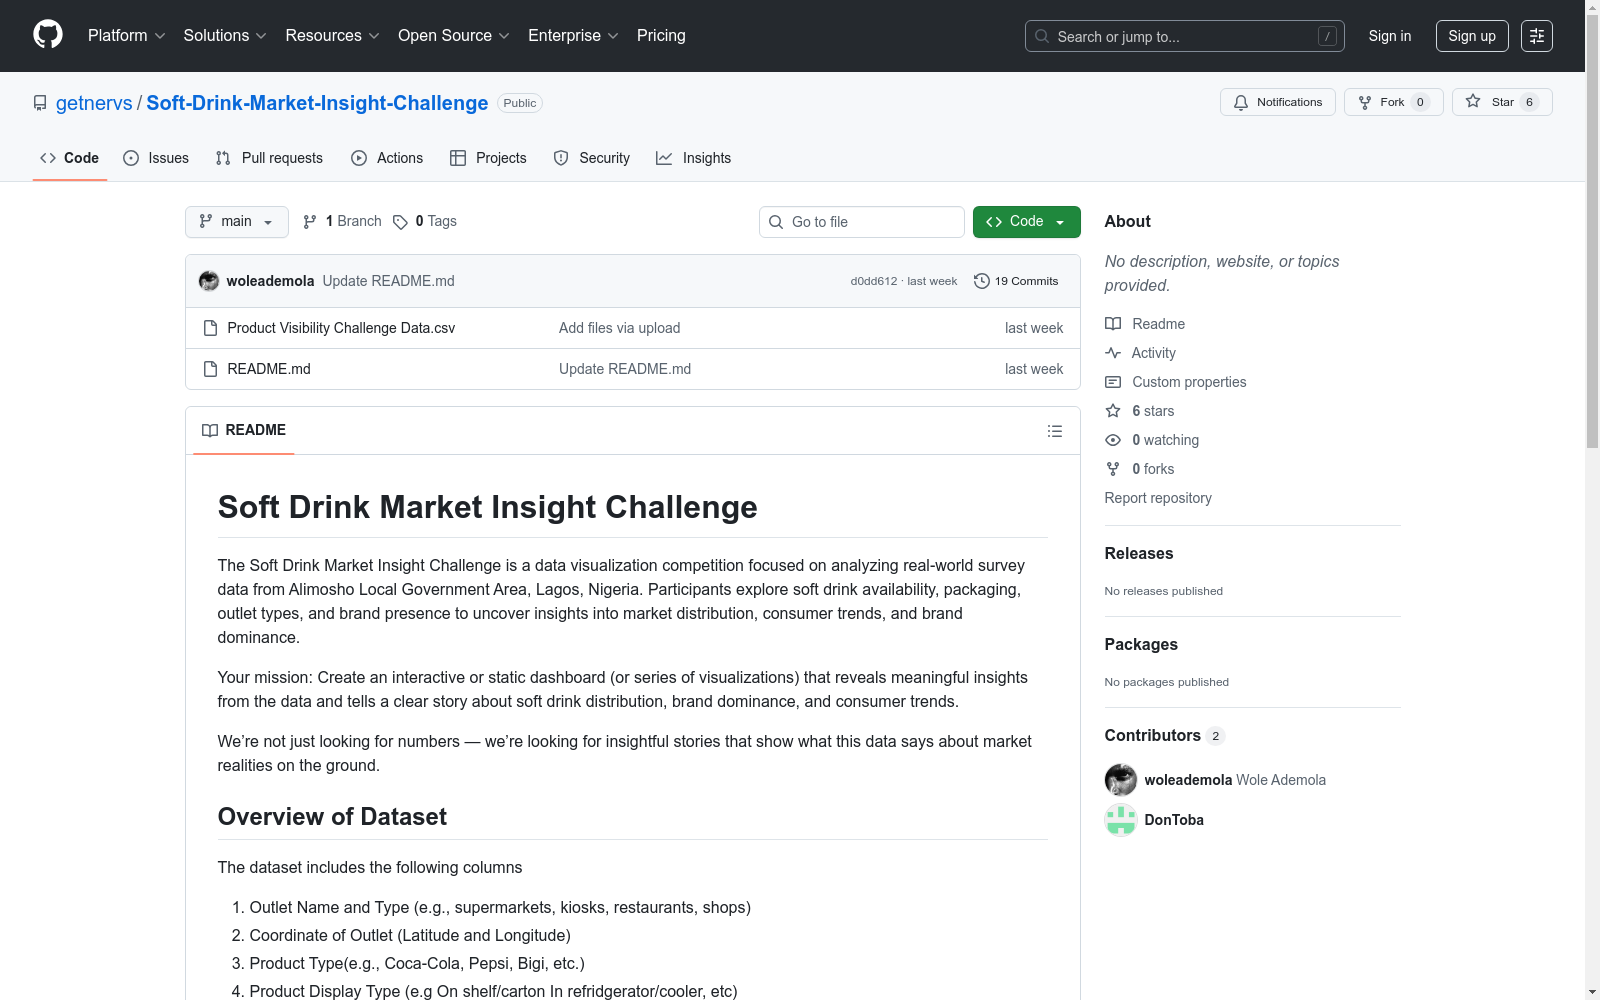Viewport: 1600px width, 1000px height.
Task: Click the Go to file input
Action: click(862, 222)
